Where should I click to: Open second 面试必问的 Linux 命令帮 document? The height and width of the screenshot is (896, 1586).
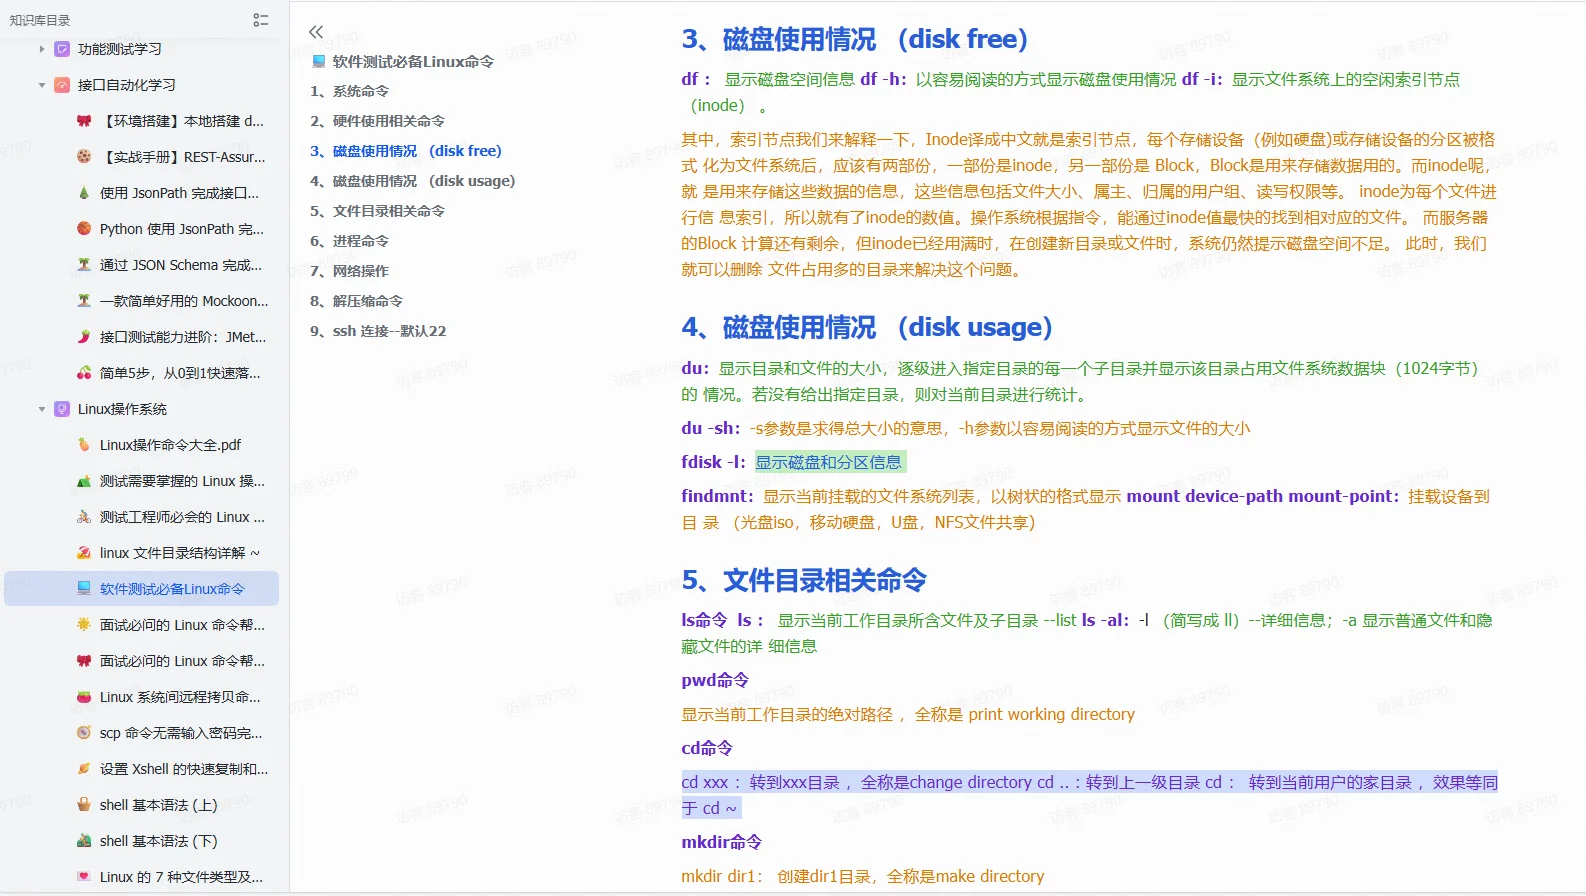(182, 661)
